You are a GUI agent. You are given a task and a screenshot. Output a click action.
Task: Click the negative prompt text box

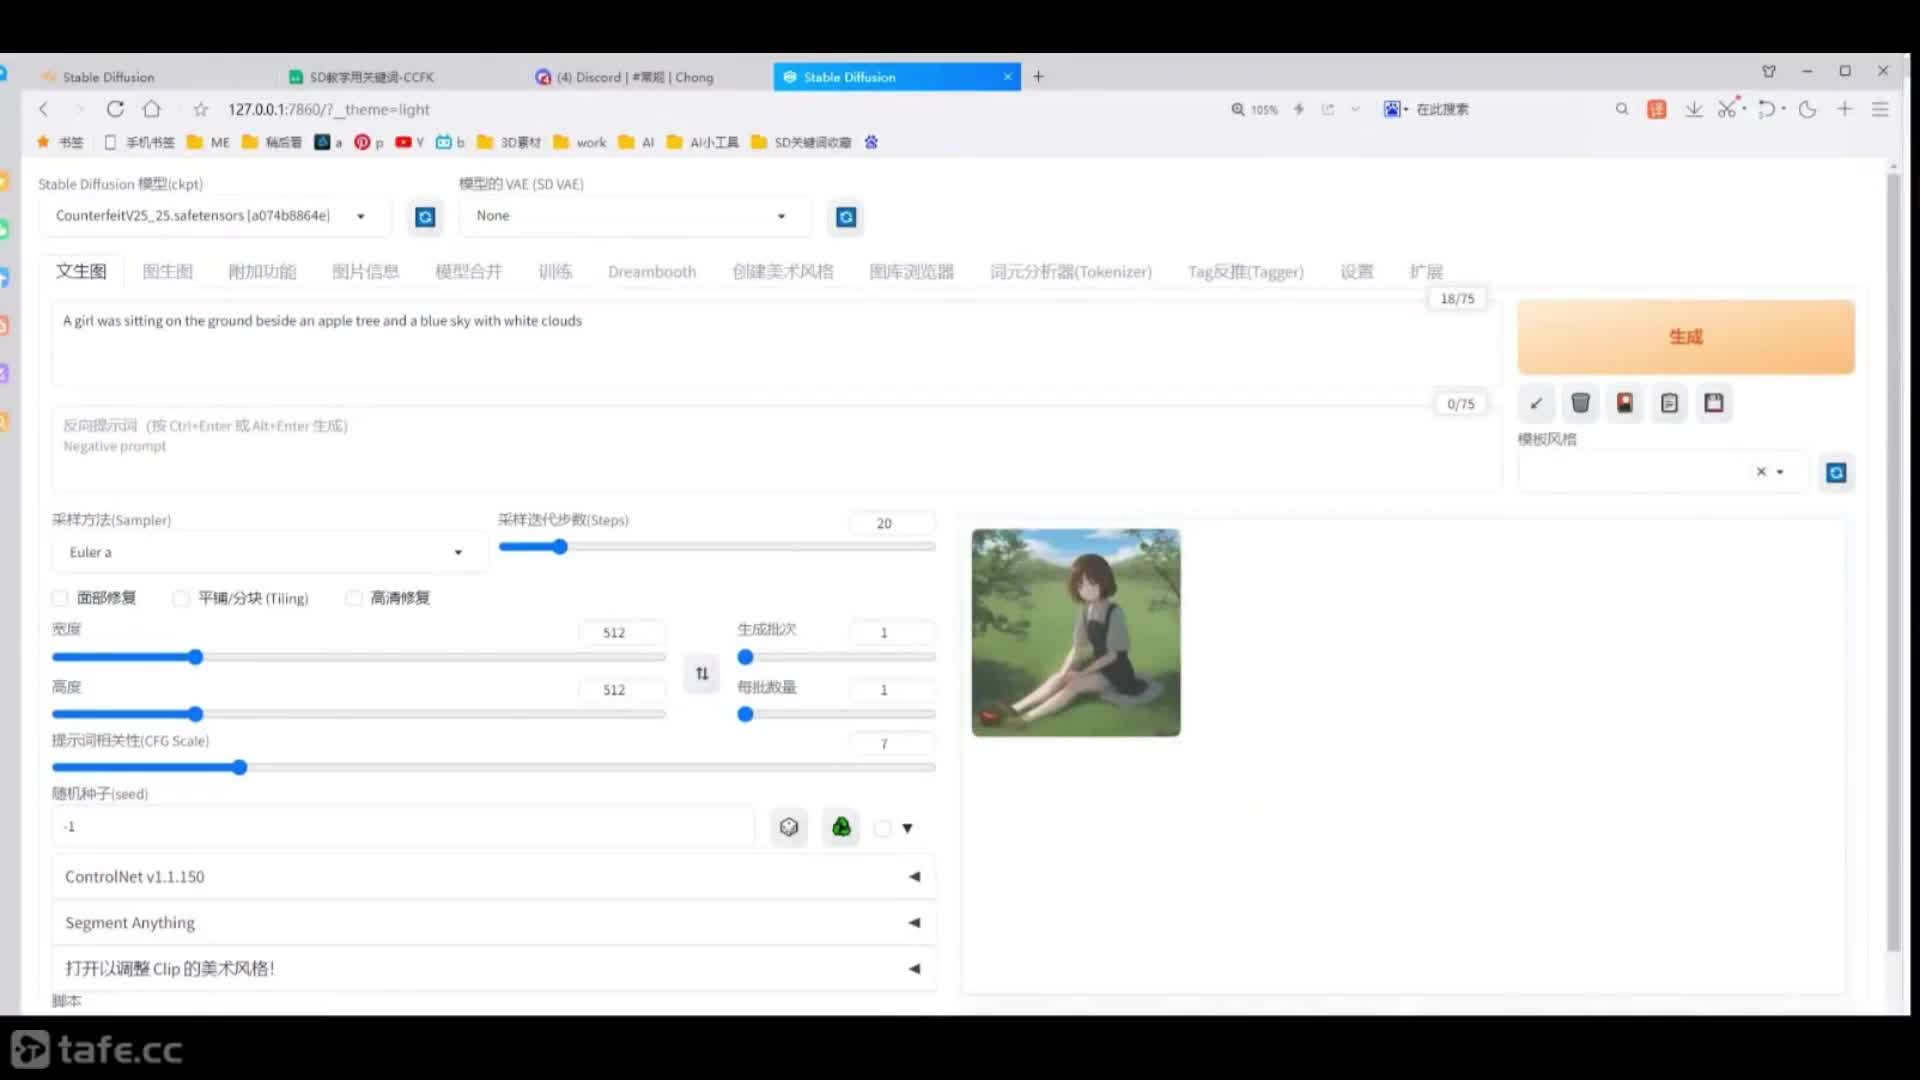(x=775, y=450)
